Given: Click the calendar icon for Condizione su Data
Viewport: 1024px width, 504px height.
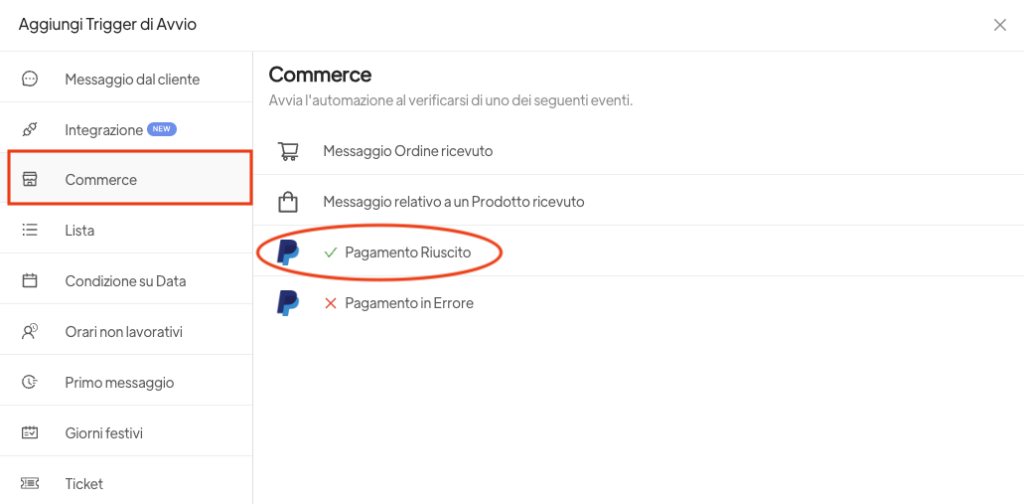Looking at the screenshot, I should (x=30, y=281).
